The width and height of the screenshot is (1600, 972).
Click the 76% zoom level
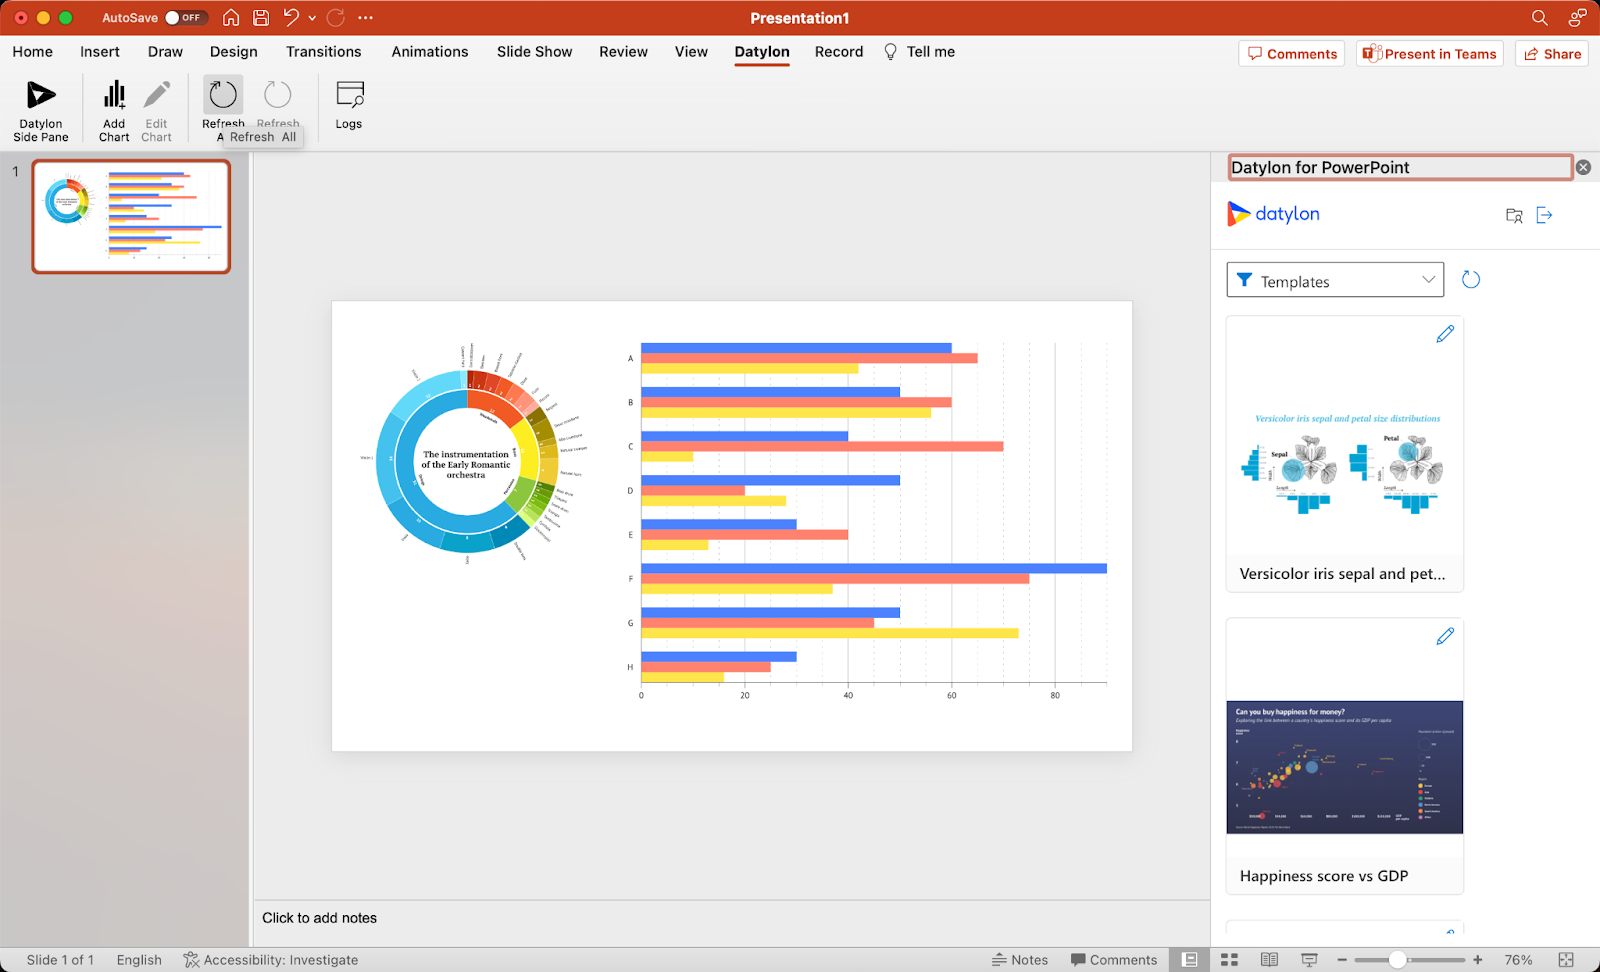(1518, 960)
